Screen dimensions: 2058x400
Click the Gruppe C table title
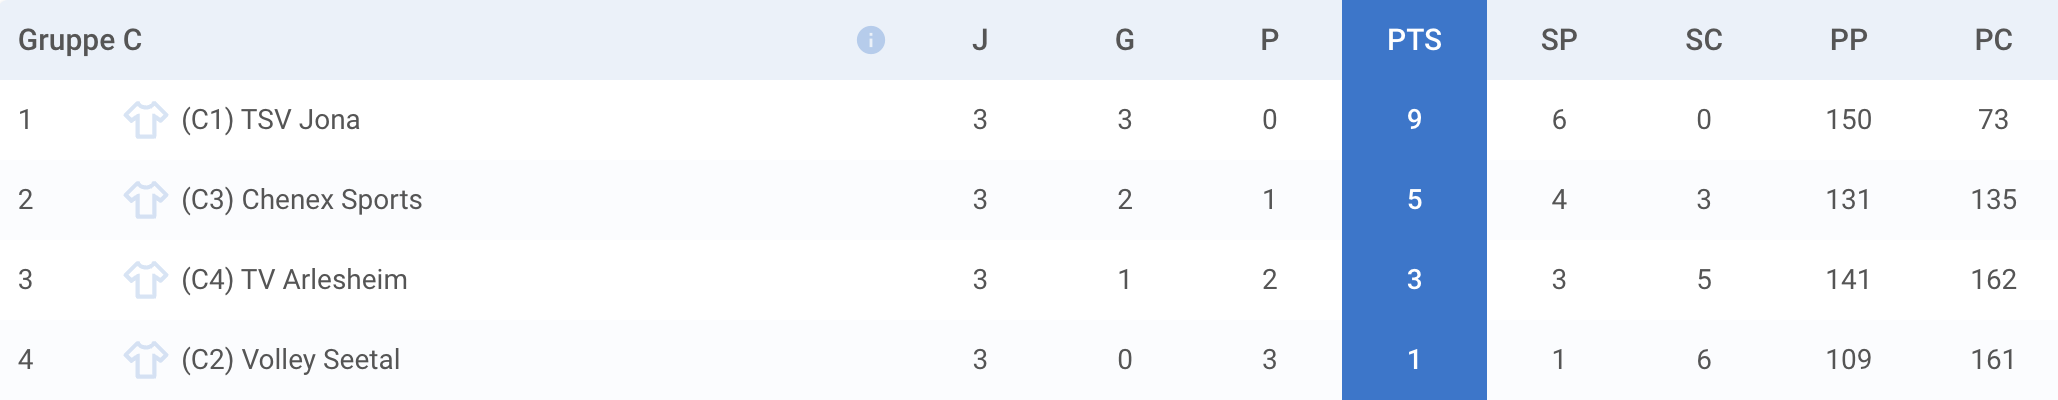tap(80, 40)
